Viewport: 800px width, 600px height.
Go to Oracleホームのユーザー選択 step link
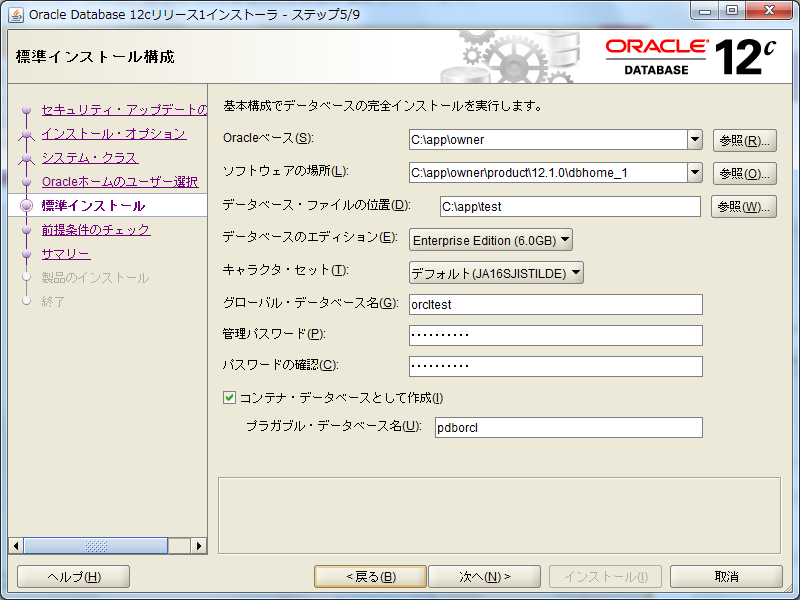pyautogui.click(x=120, y=182)
